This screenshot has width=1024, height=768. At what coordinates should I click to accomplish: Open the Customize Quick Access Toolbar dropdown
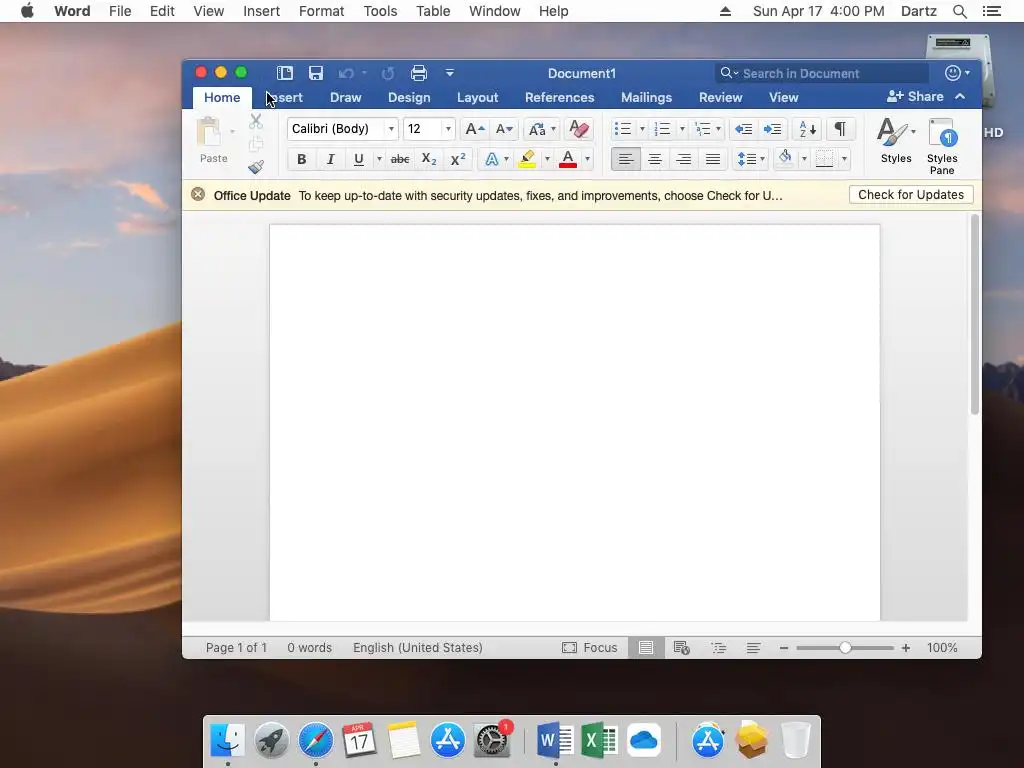(449, 72)
